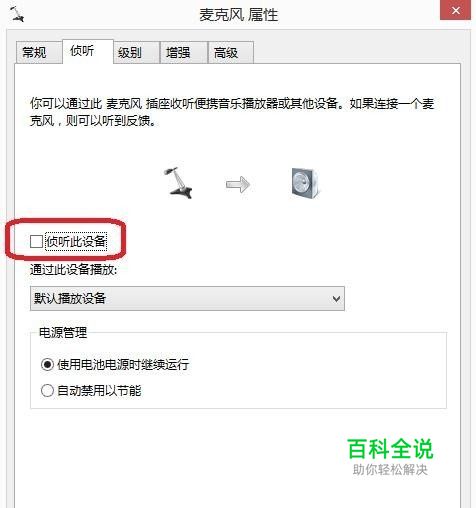Click the dropdown arrow of playback device
The width and height of the screenshot is (476, 508).
[336, 299]
